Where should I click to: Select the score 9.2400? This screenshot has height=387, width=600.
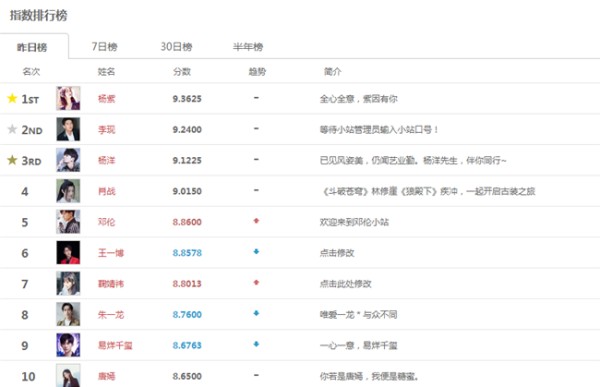[x=187, y=130]
